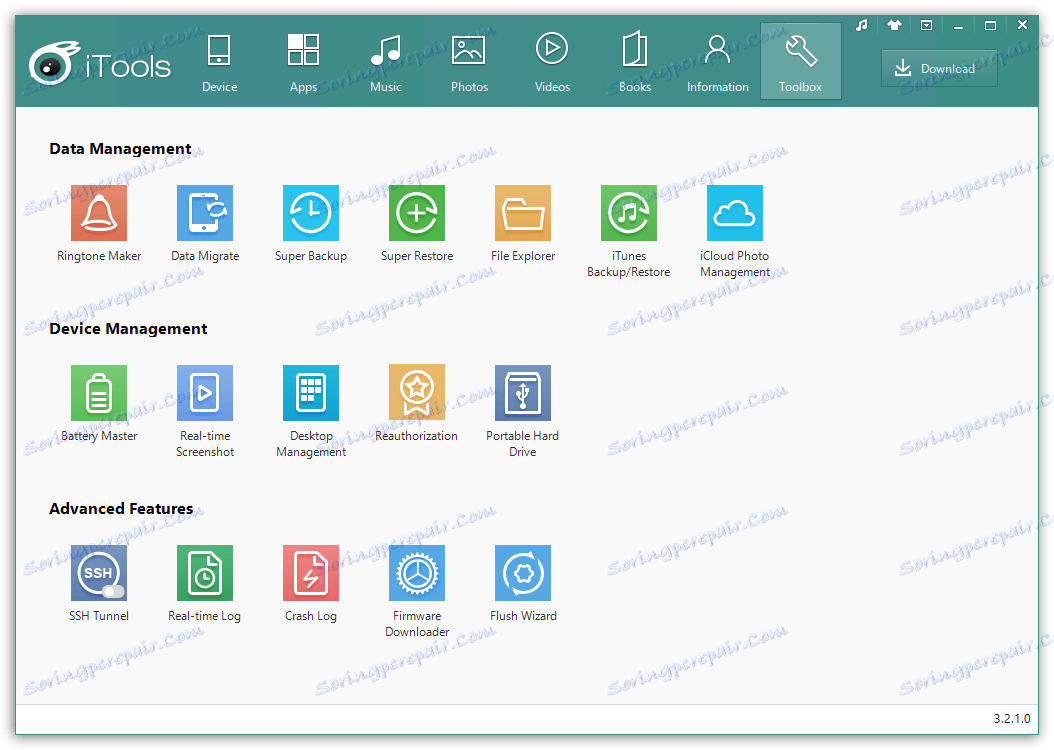Go to the Apps tab
Image resolution: width=1054 pixels, height=750 pixels.
[x=303, y=62]
